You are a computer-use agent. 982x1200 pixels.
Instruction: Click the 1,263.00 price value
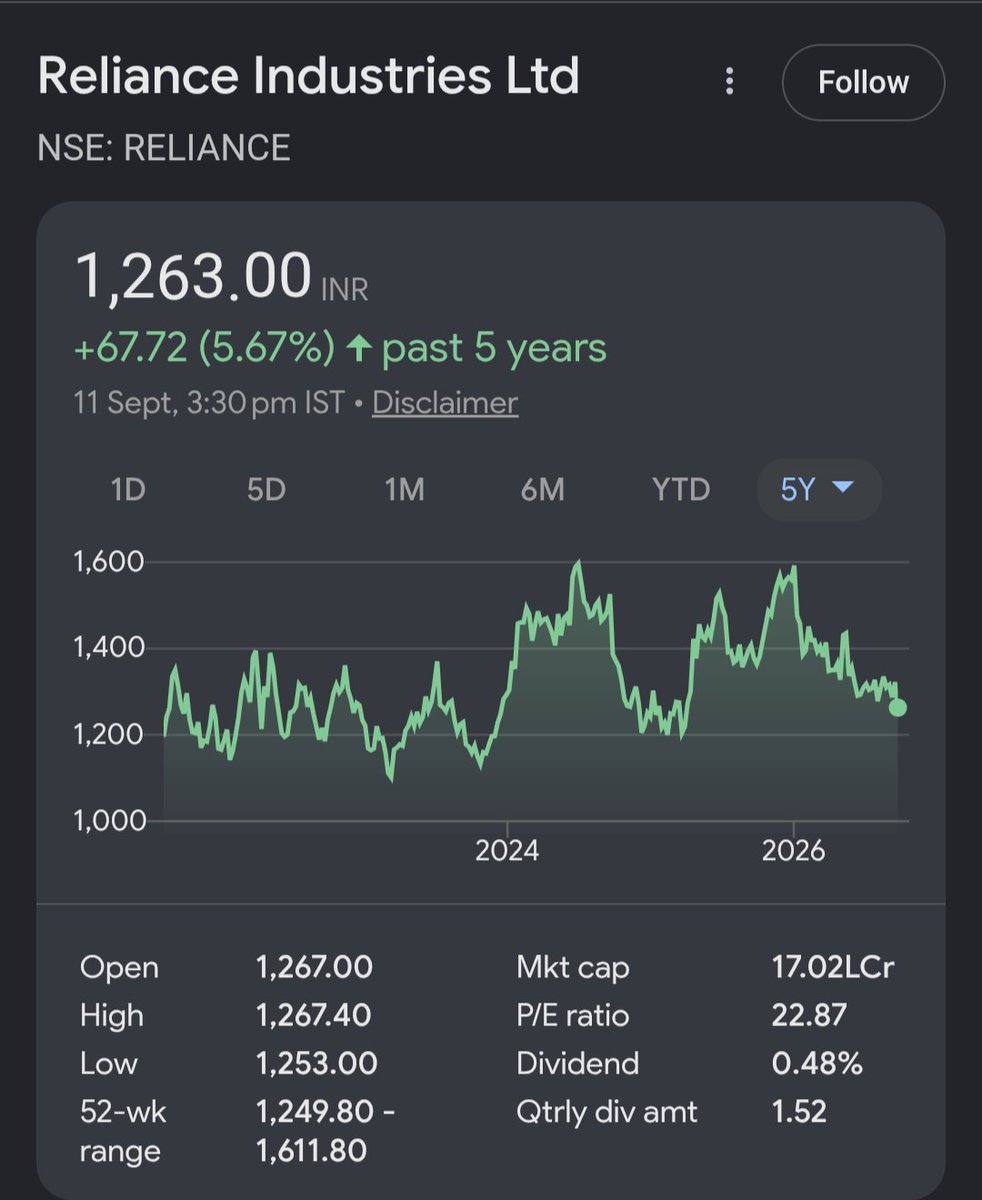point(194,277)
